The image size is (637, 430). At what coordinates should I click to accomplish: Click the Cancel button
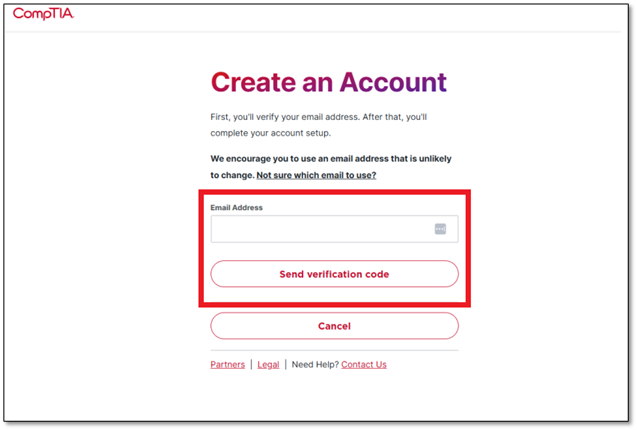(334, 326)
